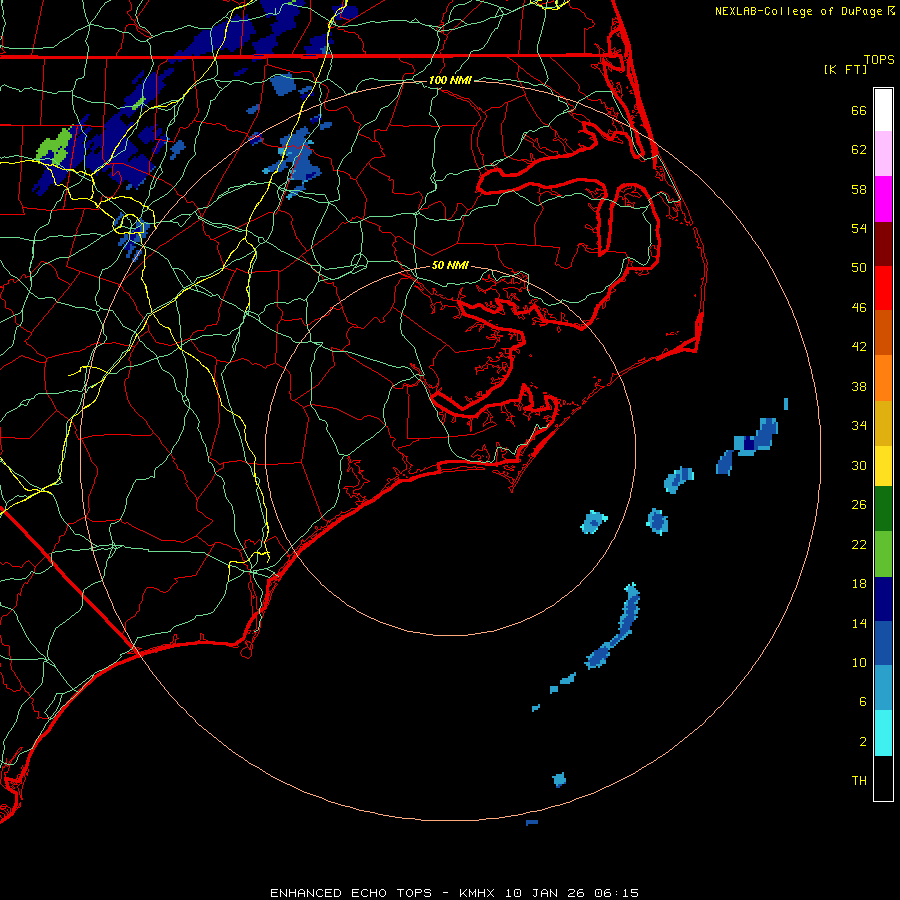Image resolution: width=900 pixels, height=900 pixels.
Task: Click the cyan 2 kft legend swatch
Action: (x=883, y=732)
